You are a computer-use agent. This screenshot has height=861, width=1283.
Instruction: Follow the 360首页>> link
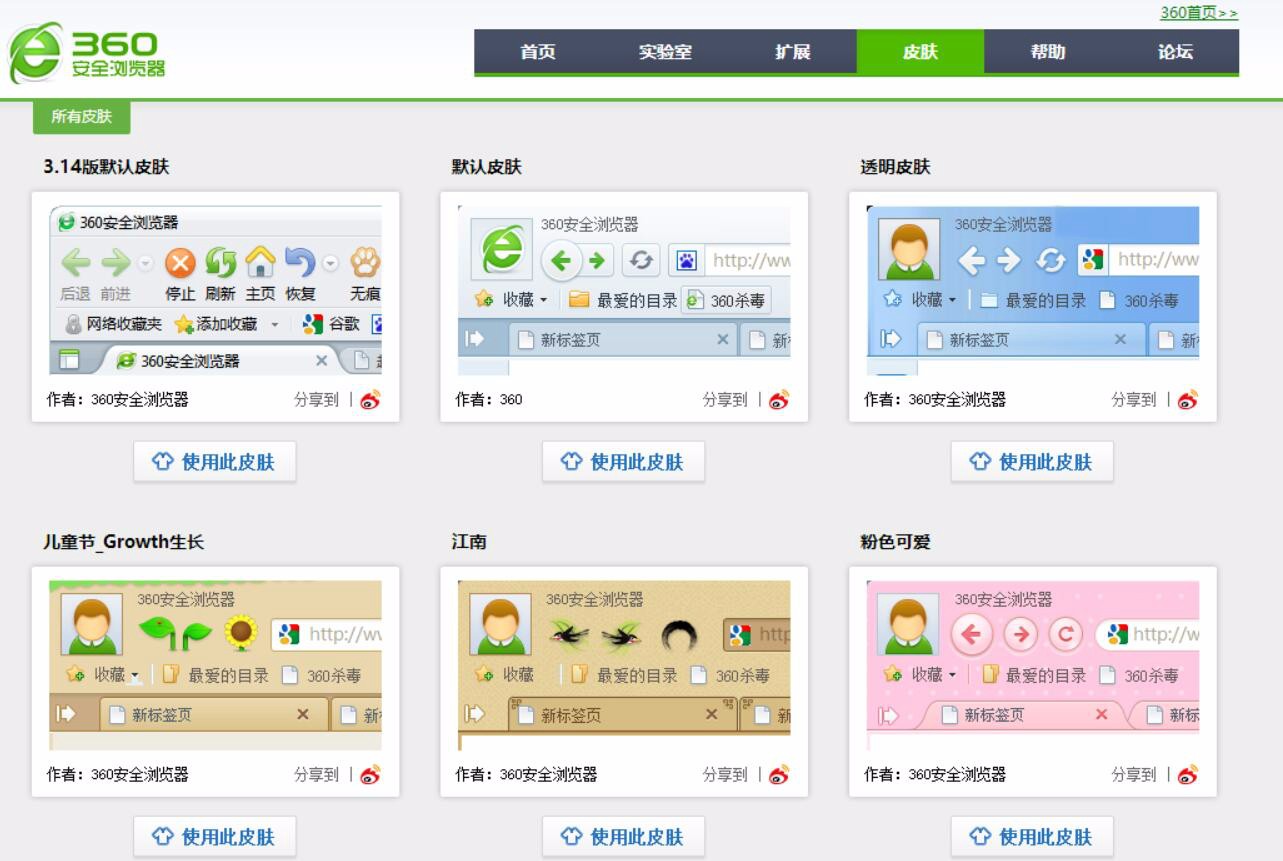click(x=1198, y=13)
